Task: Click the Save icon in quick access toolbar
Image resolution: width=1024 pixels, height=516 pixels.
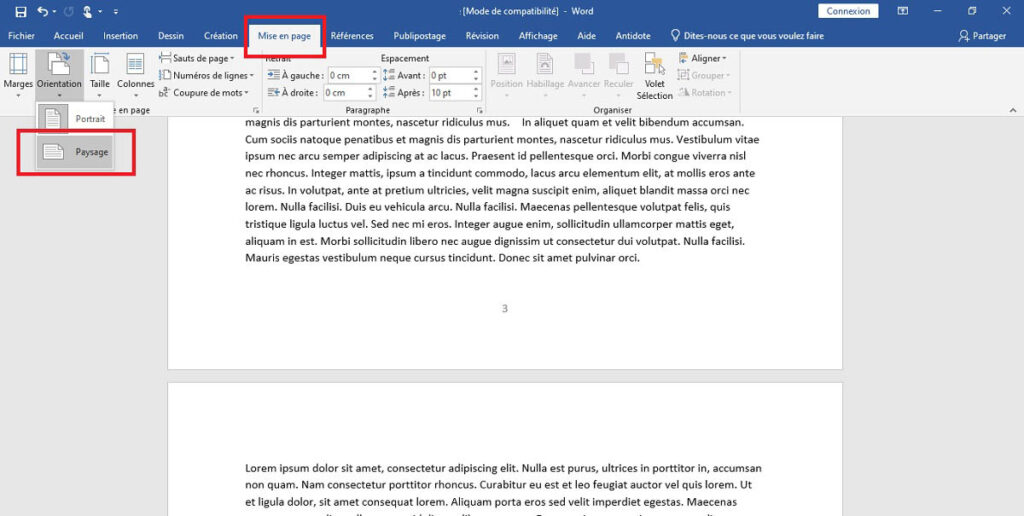Action: coord(21,11)
